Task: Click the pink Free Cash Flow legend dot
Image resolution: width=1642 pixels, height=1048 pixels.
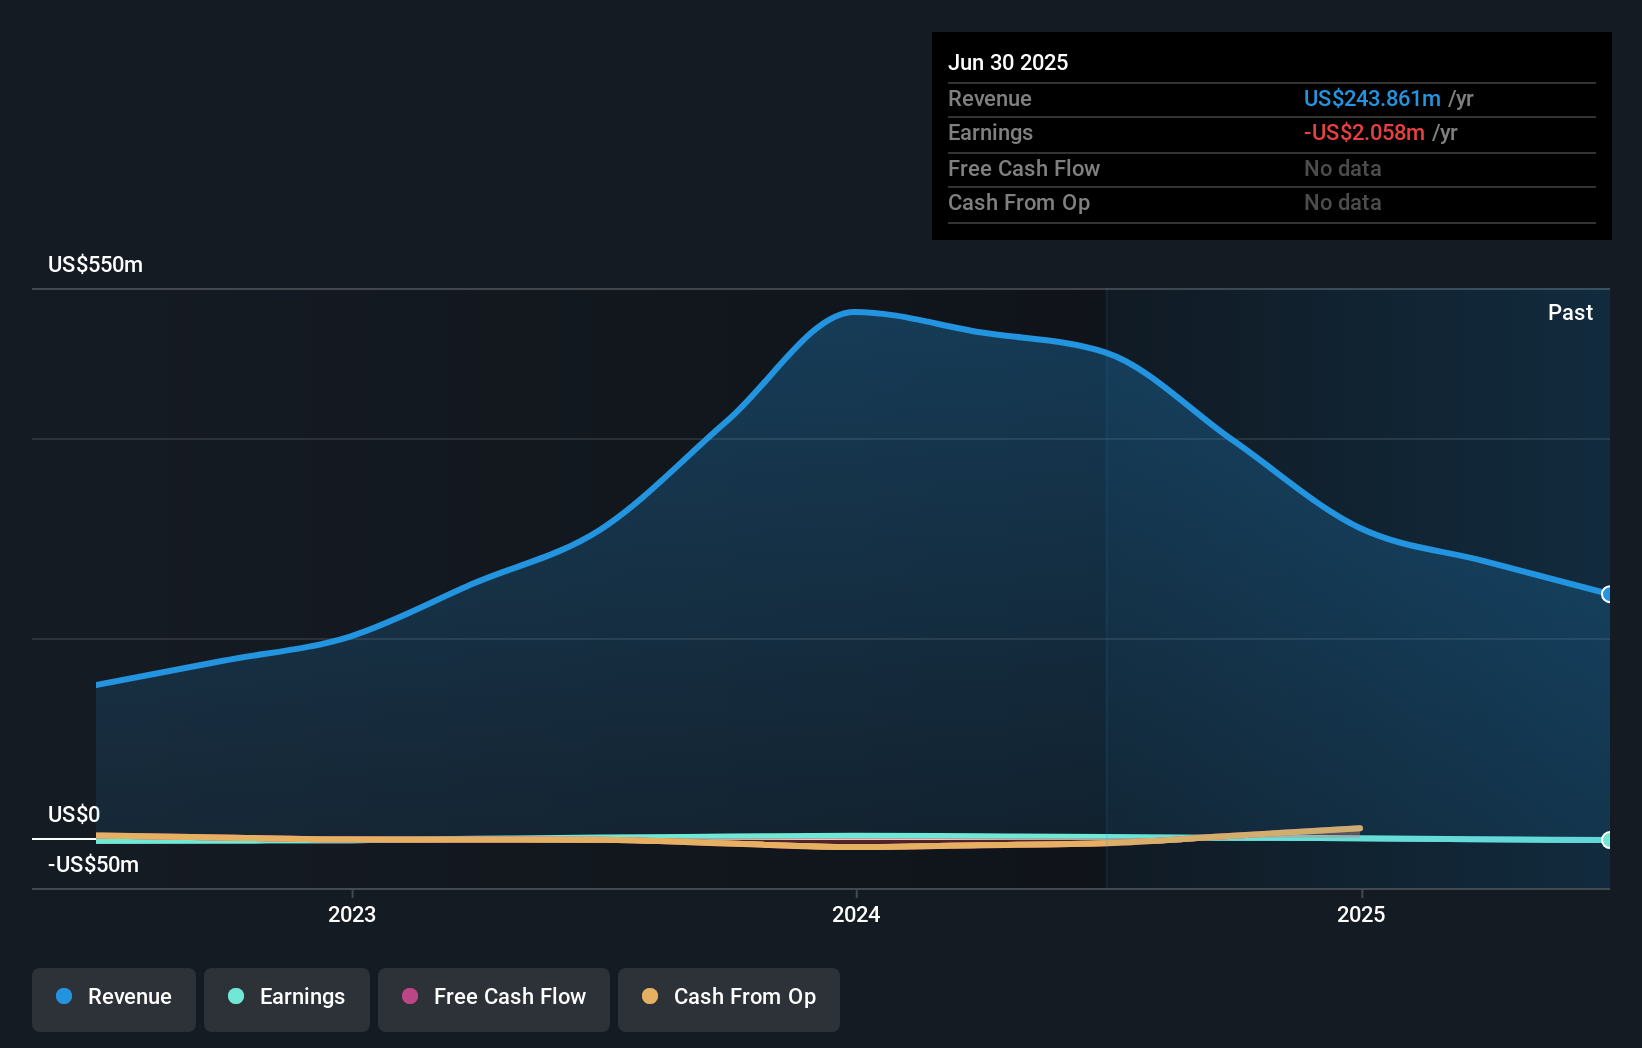Action: [x=410, y=996]
